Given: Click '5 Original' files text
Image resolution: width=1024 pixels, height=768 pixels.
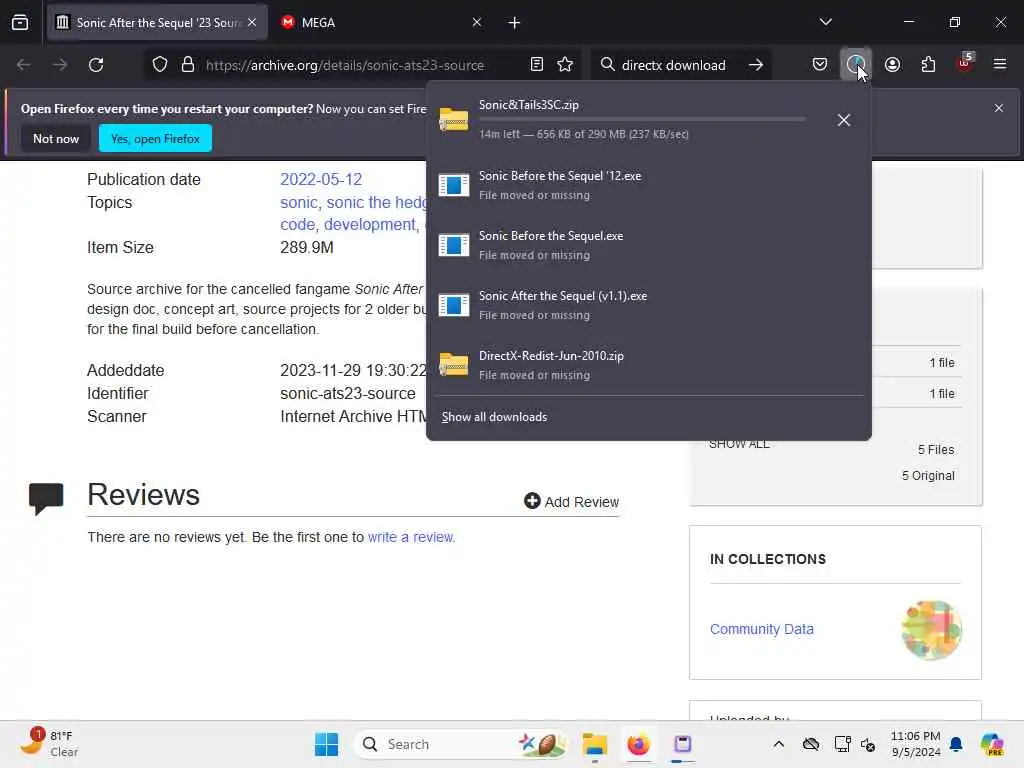Looking at the screenshot, I should click(928, 475).
